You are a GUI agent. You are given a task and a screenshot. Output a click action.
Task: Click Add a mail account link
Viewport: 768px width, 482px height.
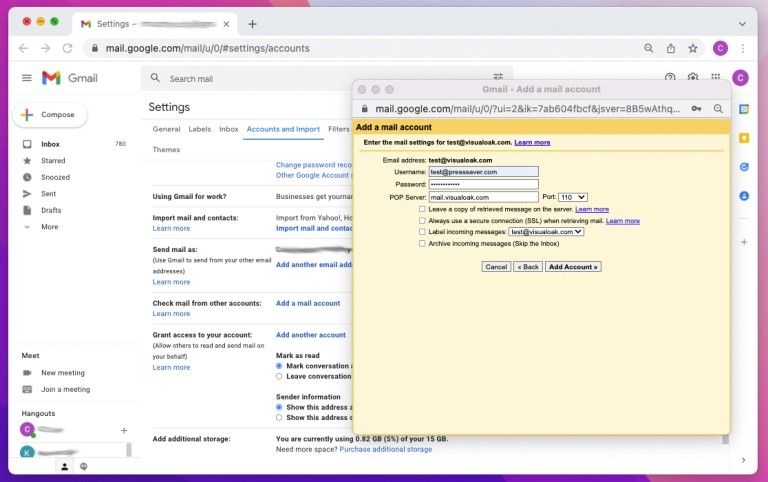pyautogui.click(x=308, y=303)
